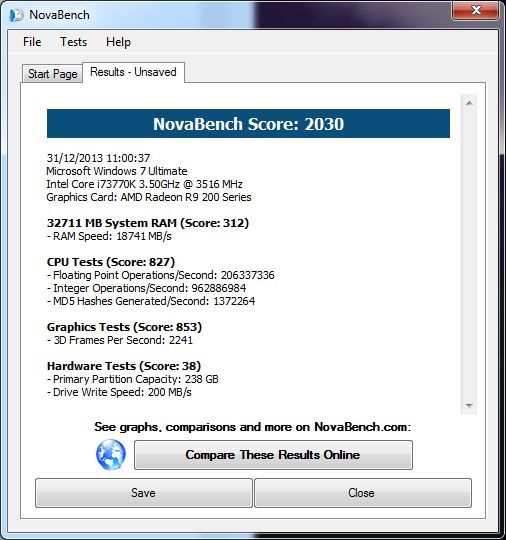Screen dimensions: 506x540
Task: Click the Intel Core i73770K processor line
Action: click(x=145, y=184)
